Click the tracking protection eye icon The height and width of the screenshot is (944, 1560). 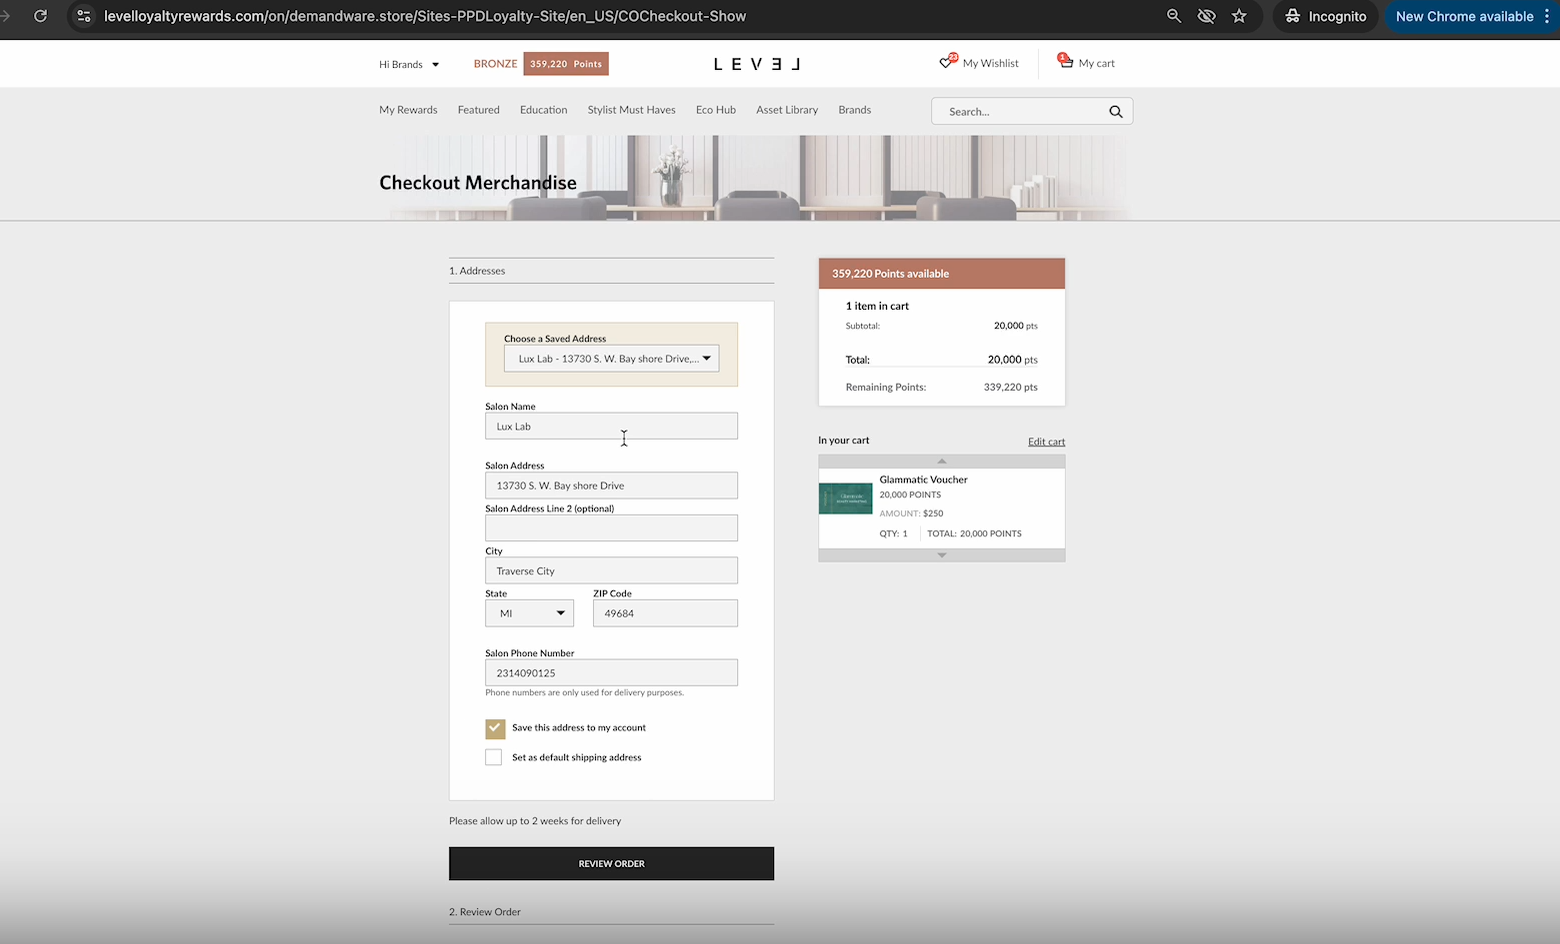(1206, 16)
